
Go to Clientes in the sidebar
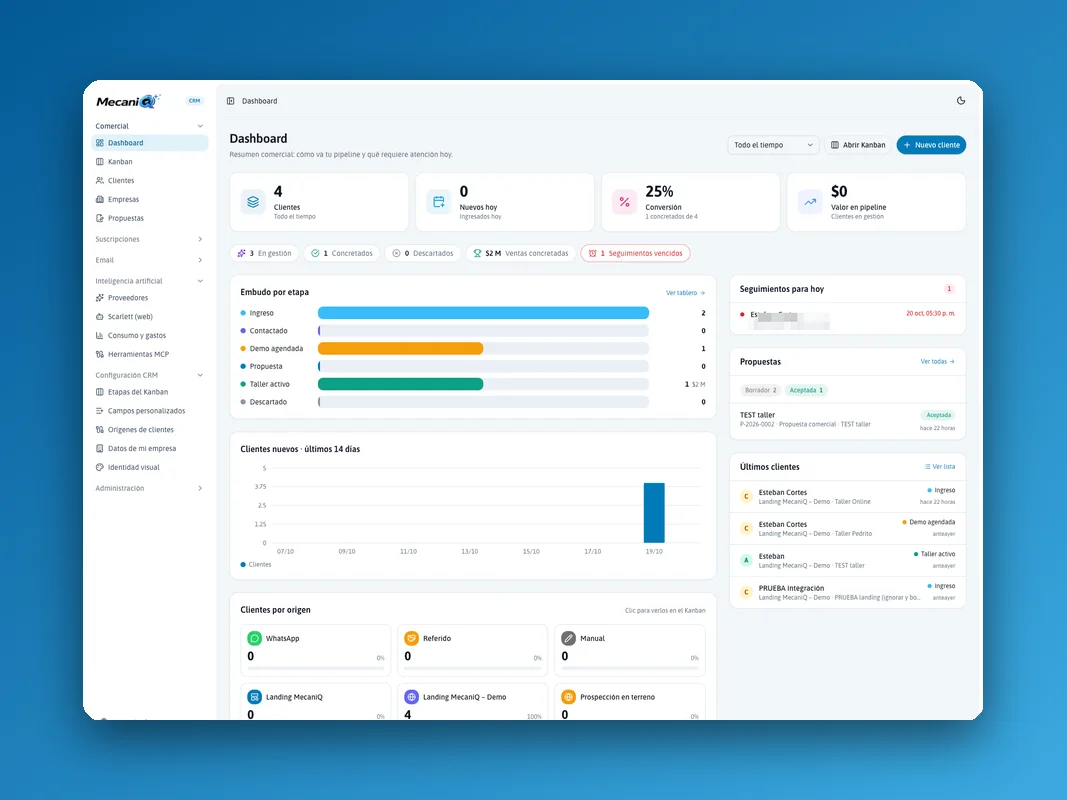(150, 180)
